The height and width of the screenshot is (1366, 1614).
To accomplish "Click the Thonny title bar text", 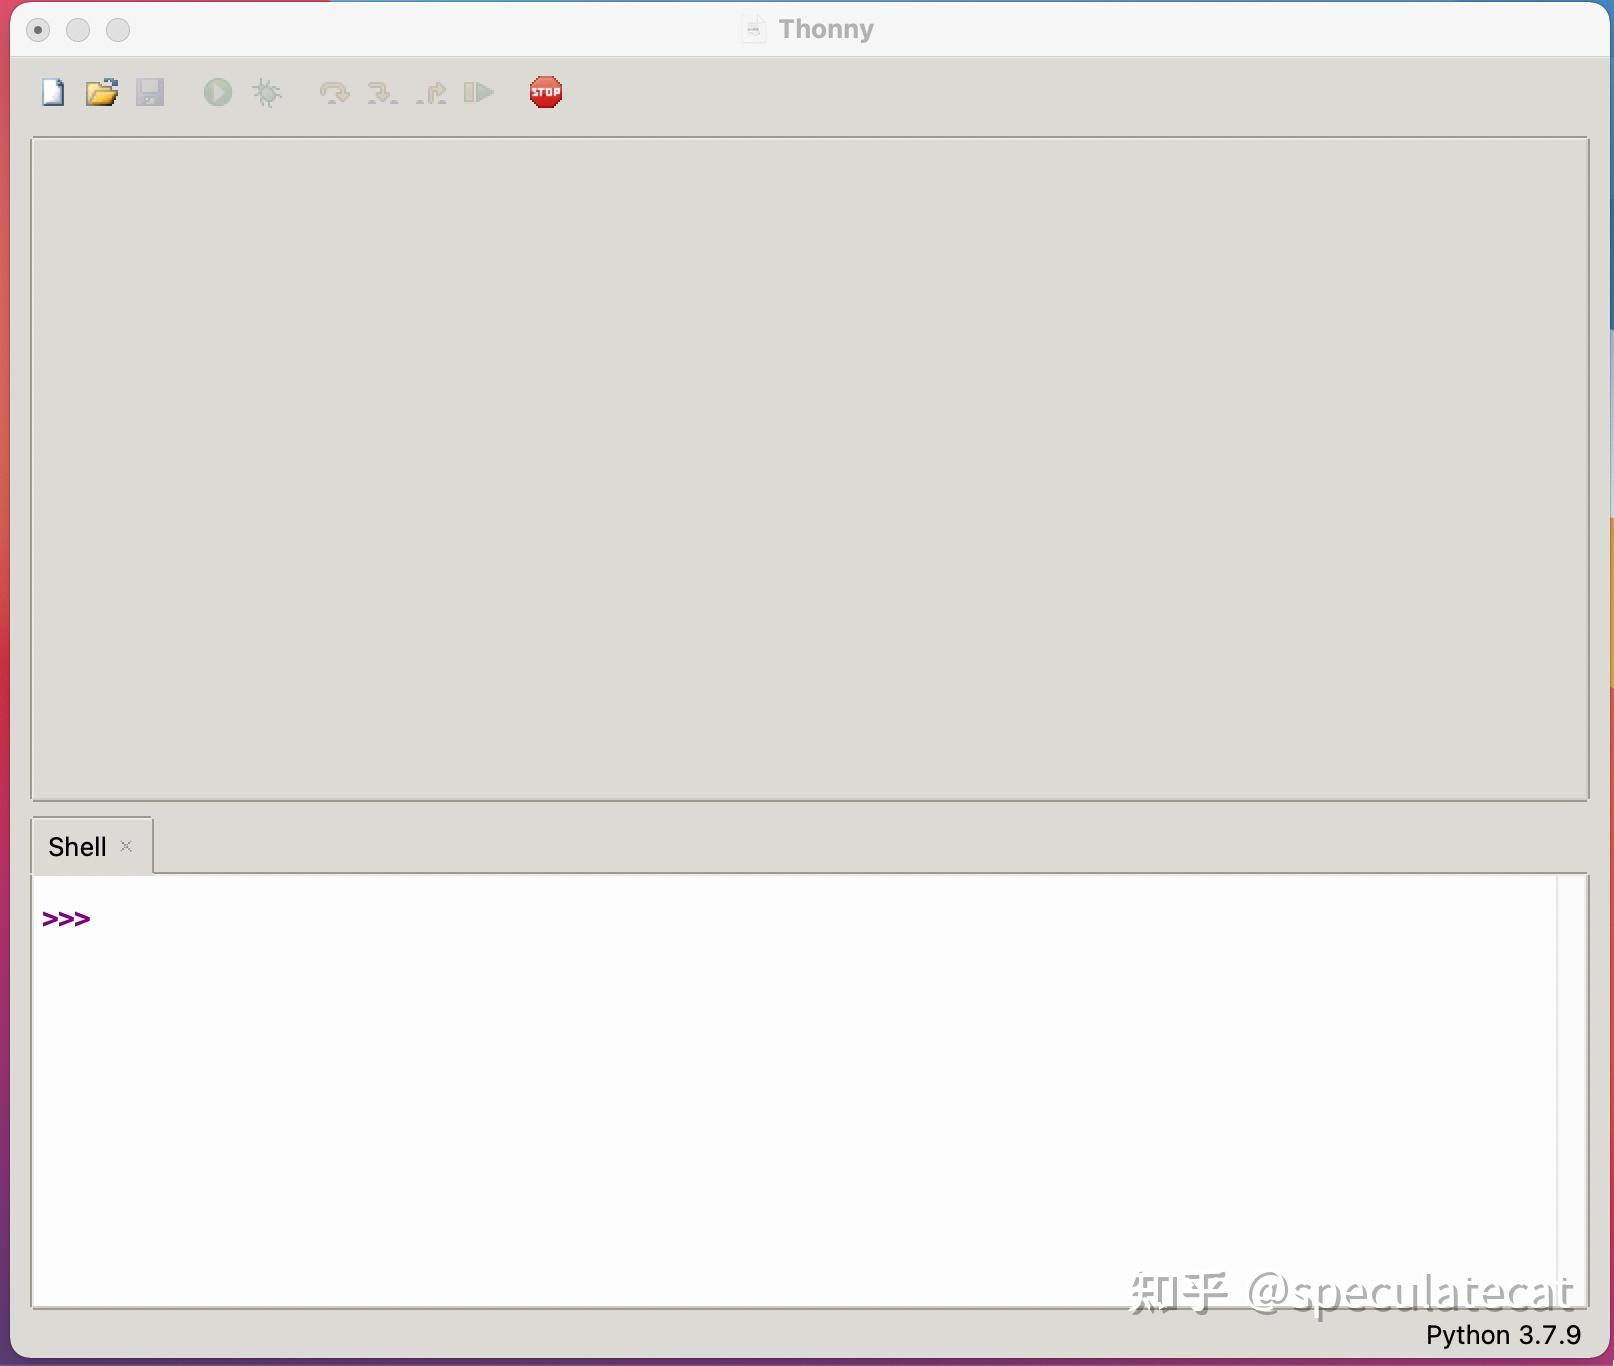I will (x=826, y=28).
